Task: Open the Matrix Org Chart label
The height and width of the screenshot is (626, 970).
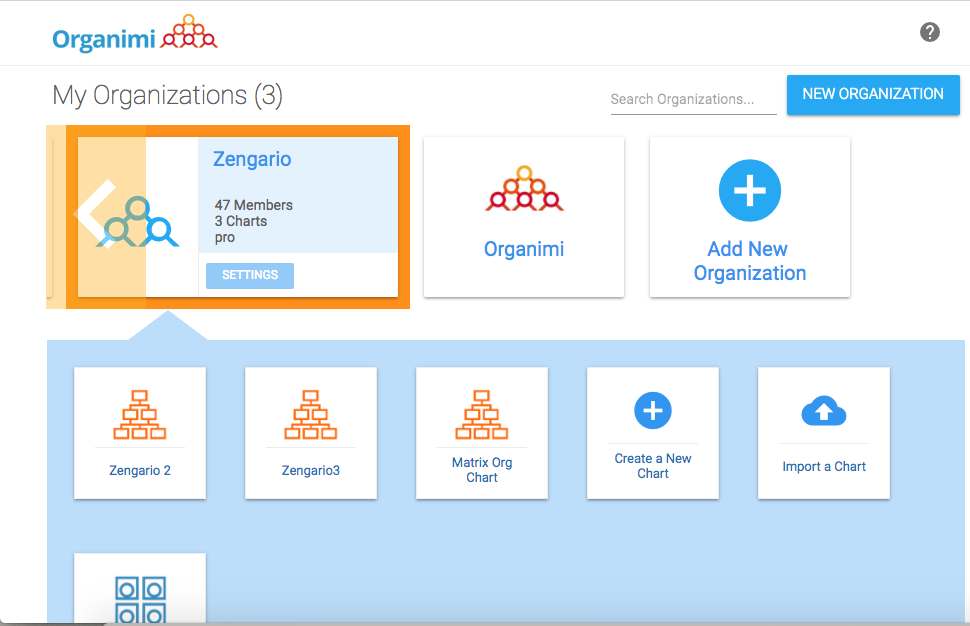Action: [x=482, y=470]
